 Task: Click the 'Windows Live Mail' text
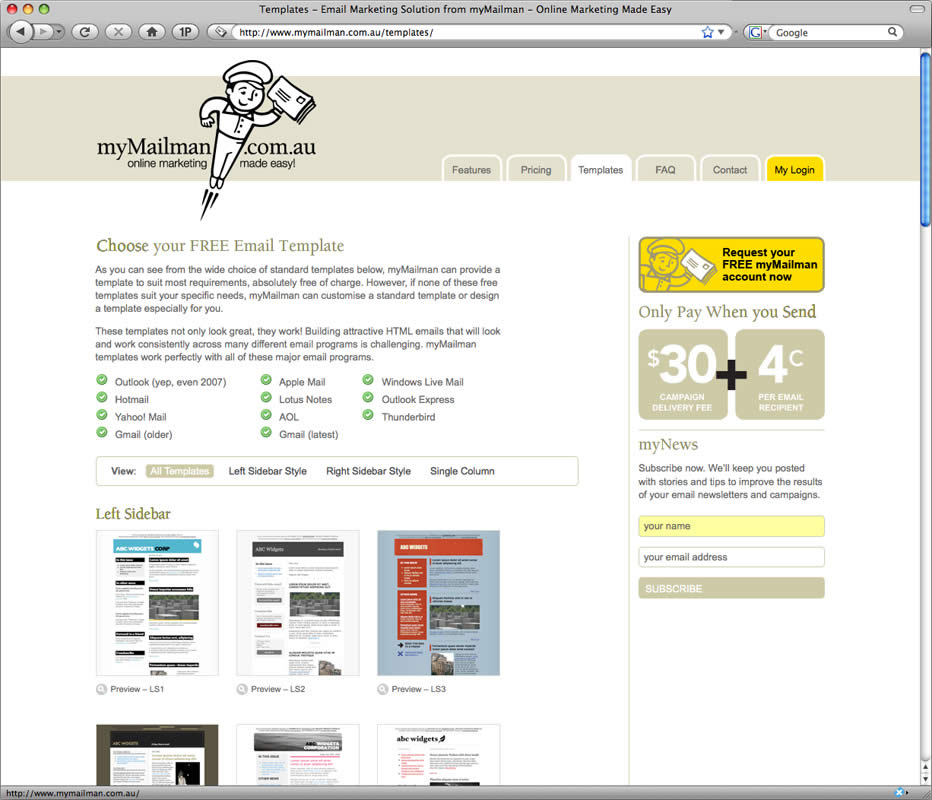(x=422, y=382)
